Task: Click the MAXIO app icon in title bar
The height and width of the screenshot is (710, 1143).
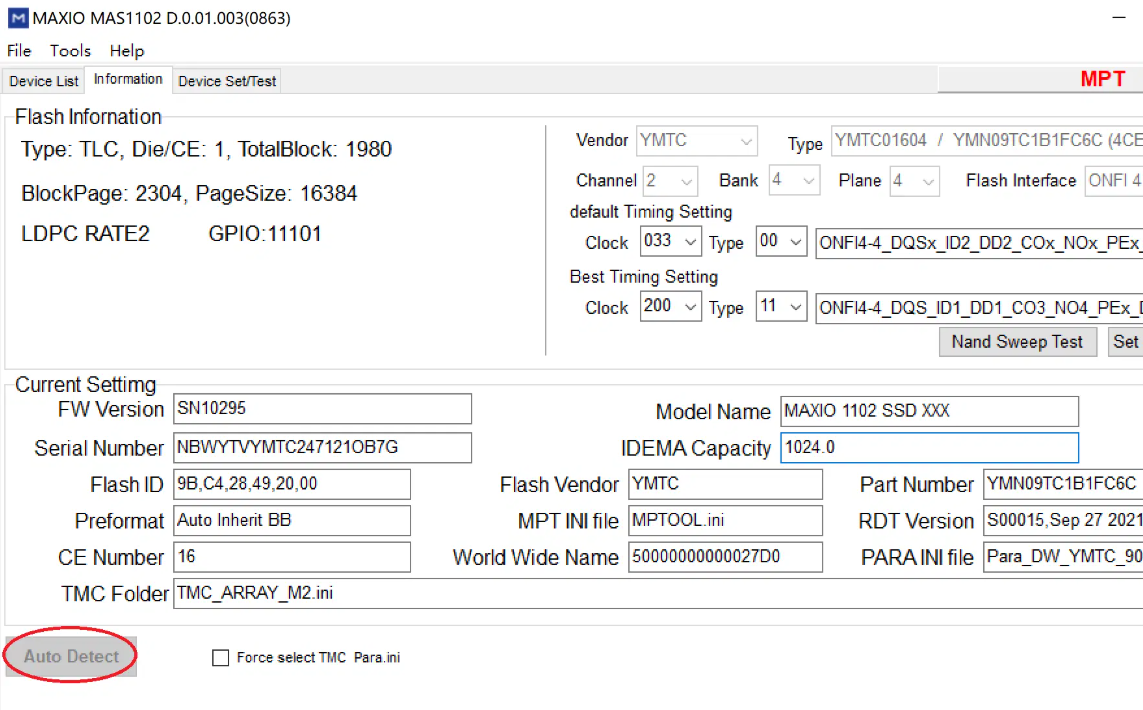Action: 17,19
